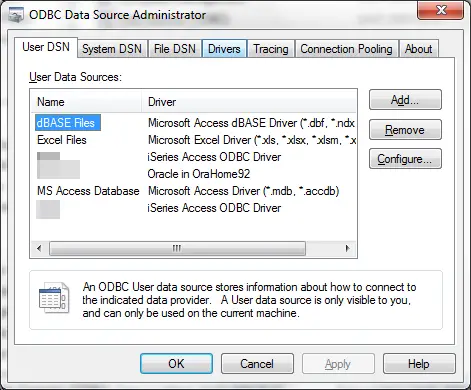Go to the Connection Pooling tab
This screenshot has width=471, height=390.
(x=346, y=49)
